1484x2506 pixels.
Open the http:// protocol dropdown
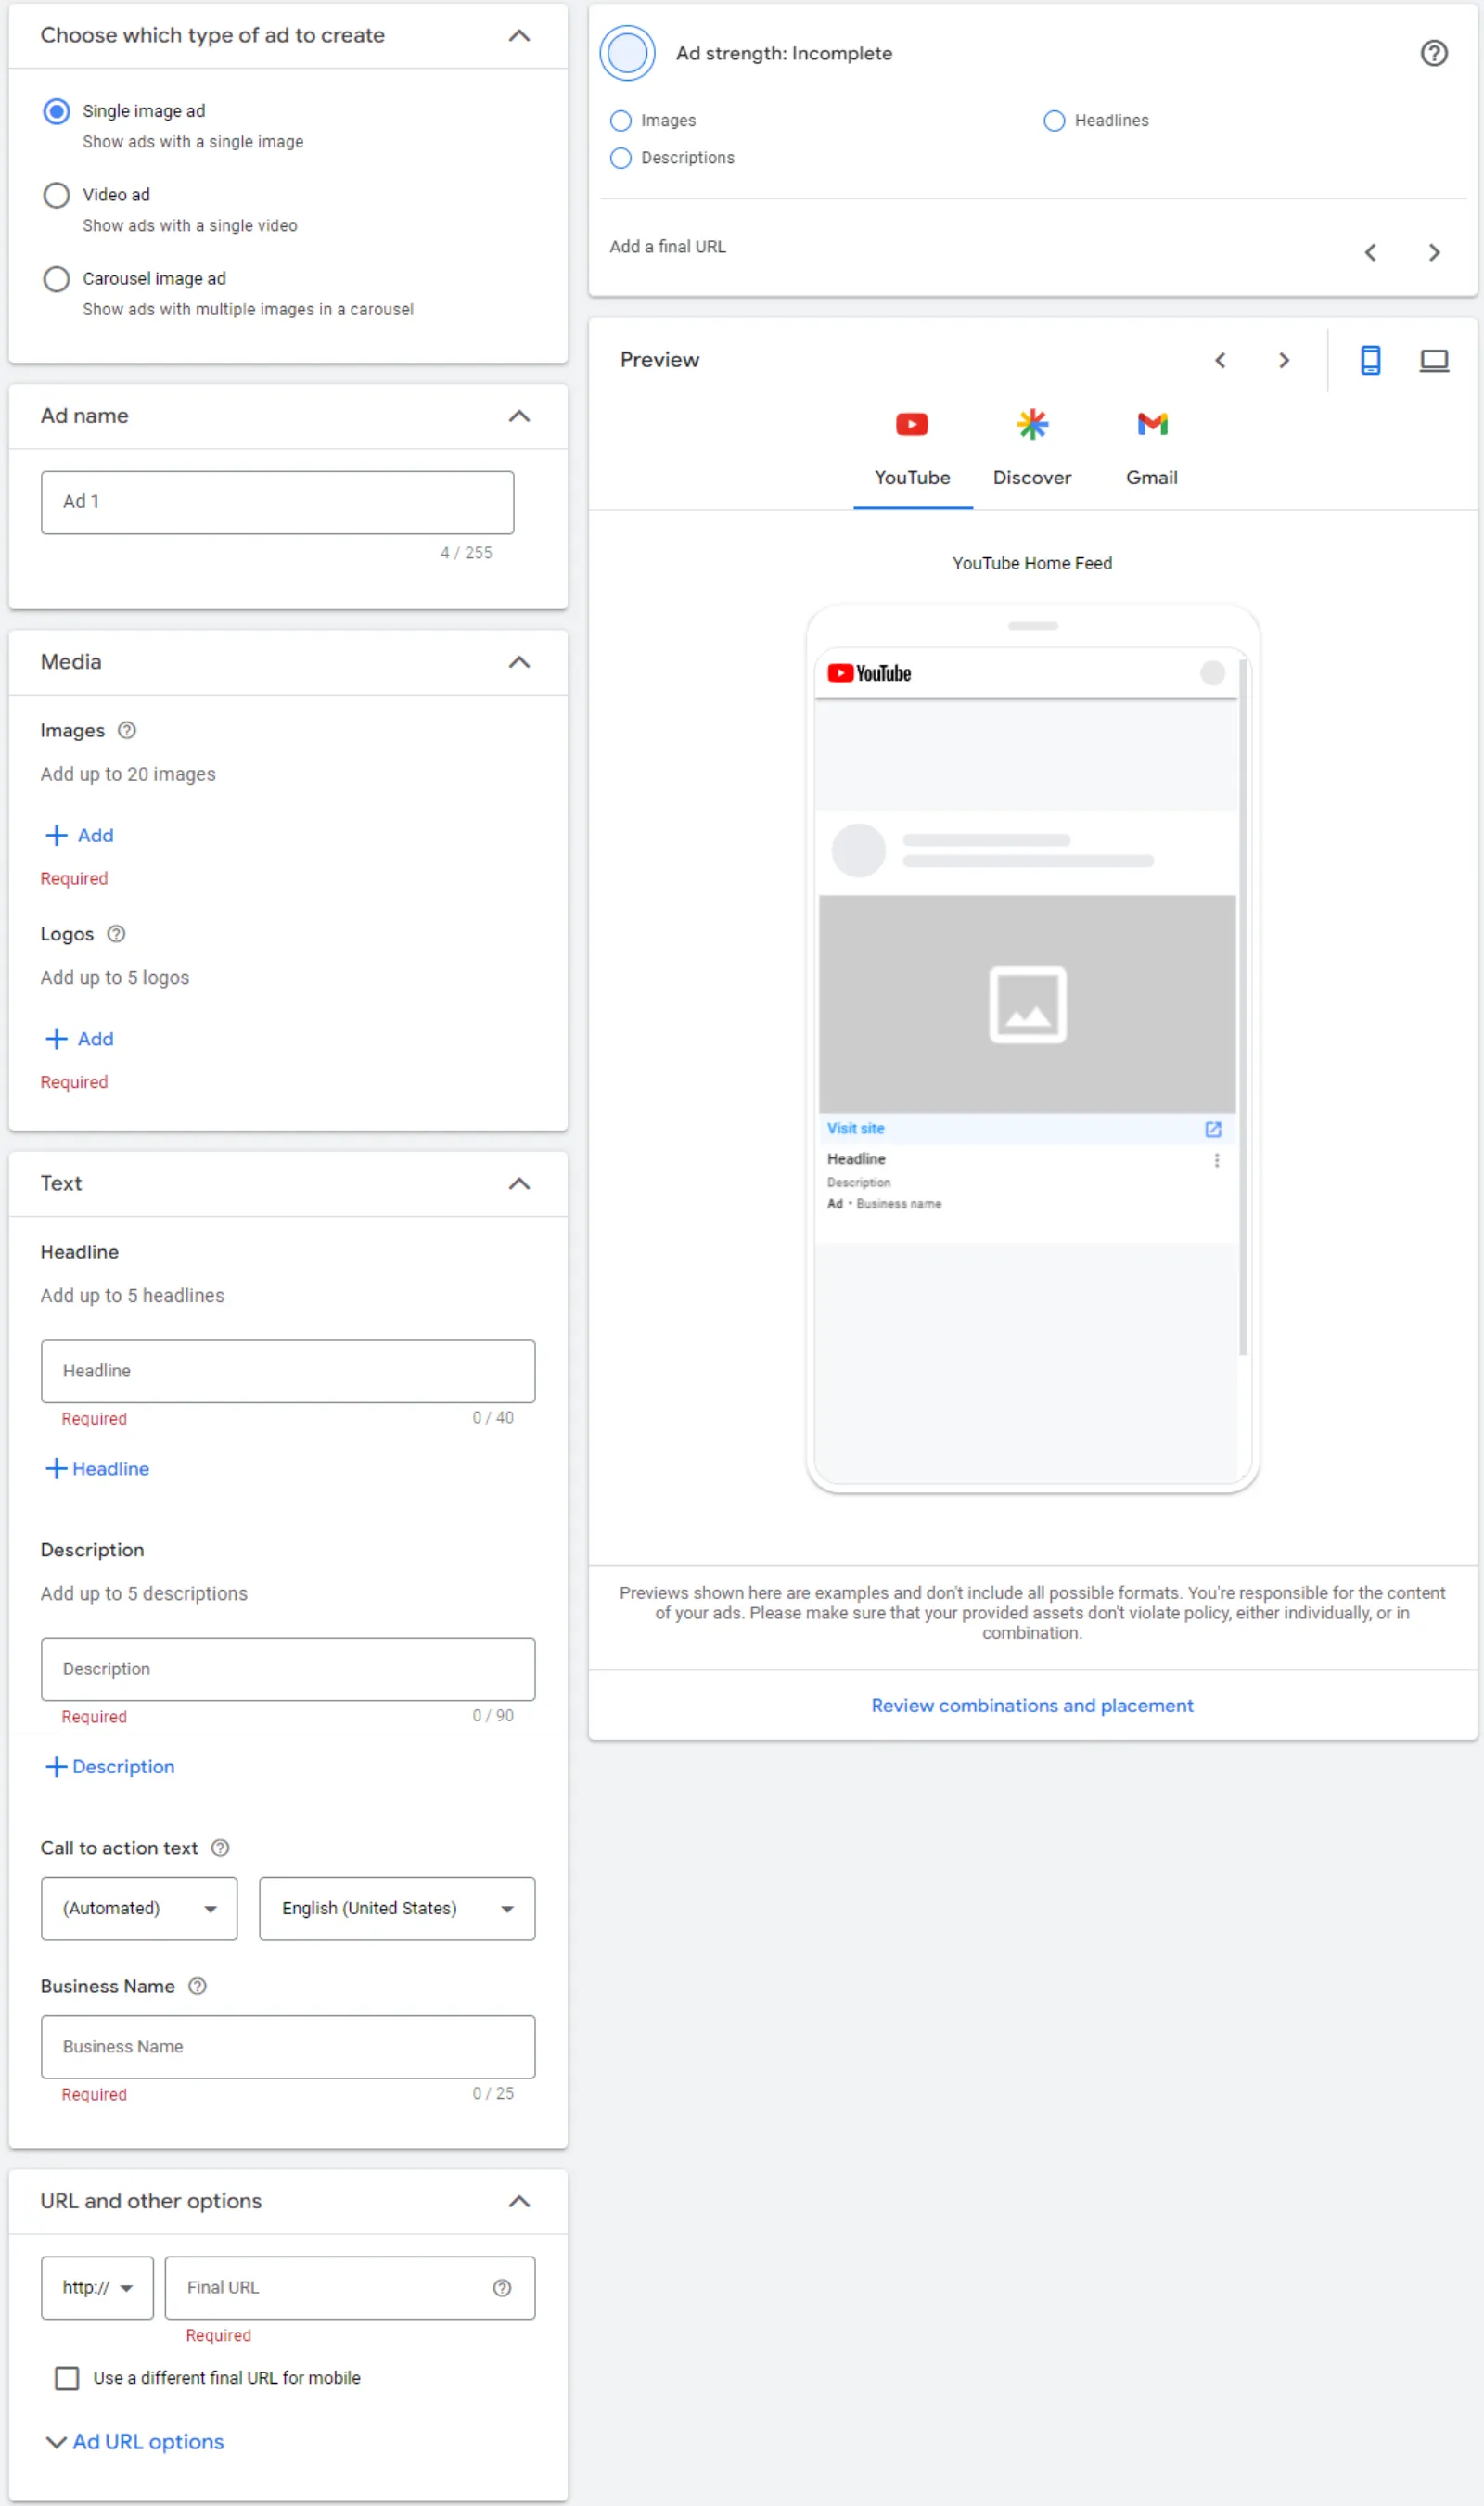97,2288
